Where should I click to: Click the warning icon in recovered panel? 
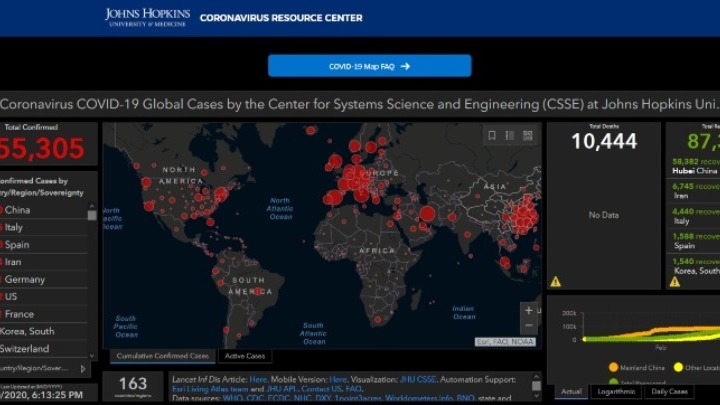pos(675,281)
